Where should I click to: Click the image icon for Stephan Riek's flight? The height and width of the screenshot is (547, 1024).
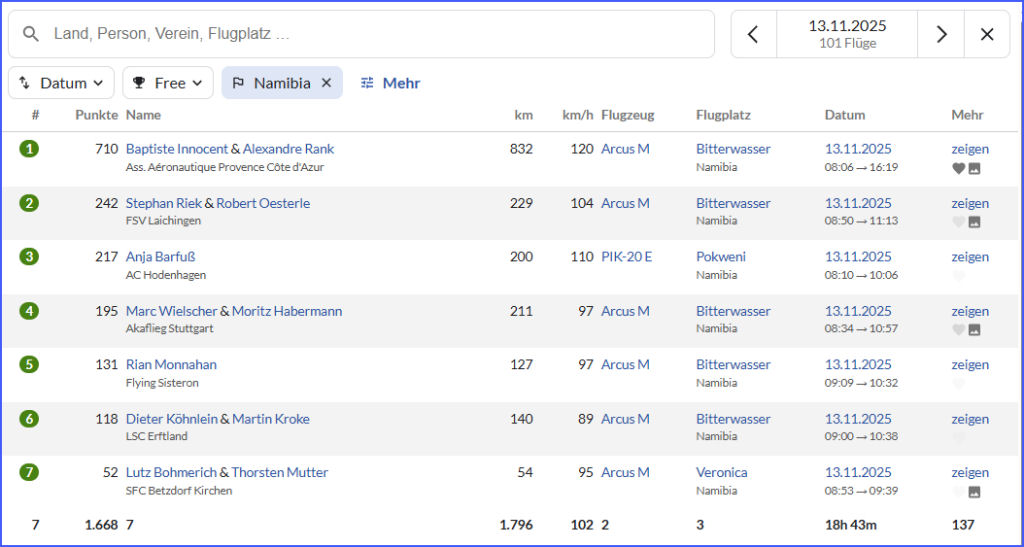point(974,222)
